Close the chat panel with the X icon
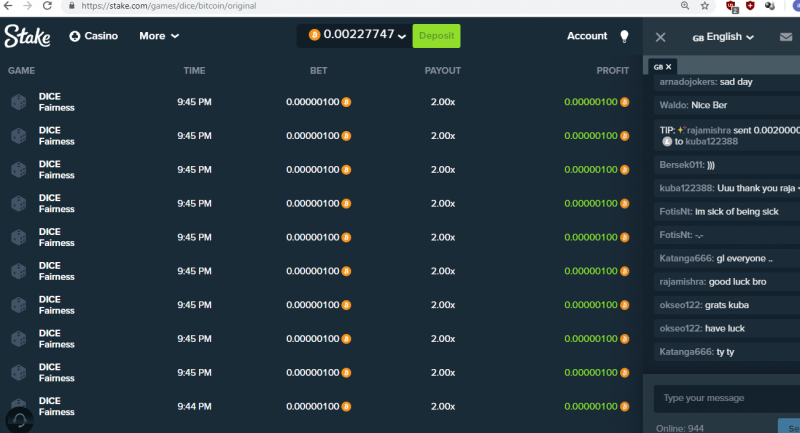 tap(660, 37)
